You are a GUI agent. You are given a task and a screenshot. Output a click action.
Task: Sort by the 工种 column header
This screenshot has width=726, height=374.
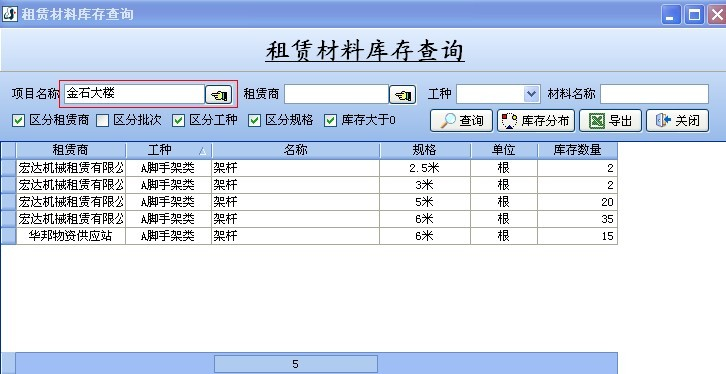tap(169, 150)
